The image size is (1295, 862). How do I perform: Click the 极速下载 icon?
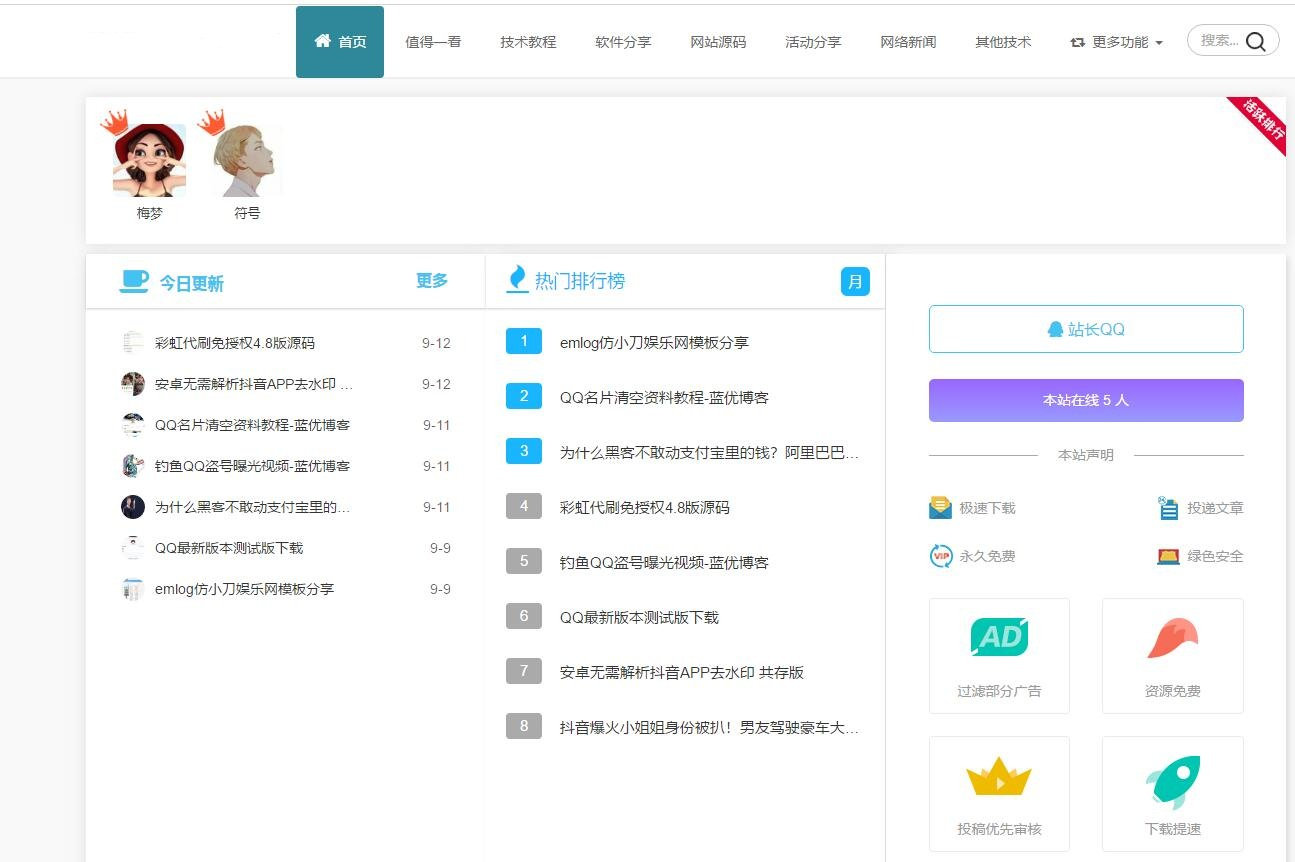[940, 508]
